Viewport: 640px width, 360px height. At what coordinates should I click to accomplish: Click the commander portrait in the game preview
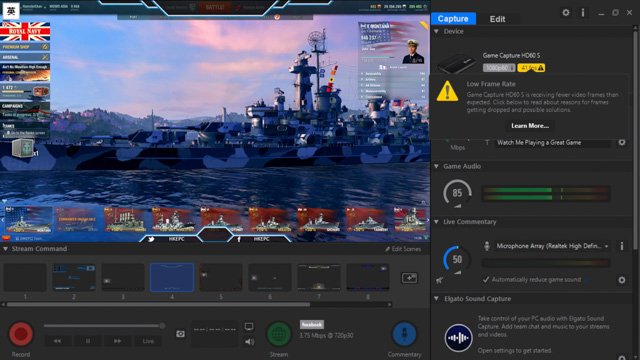point(413,51)
